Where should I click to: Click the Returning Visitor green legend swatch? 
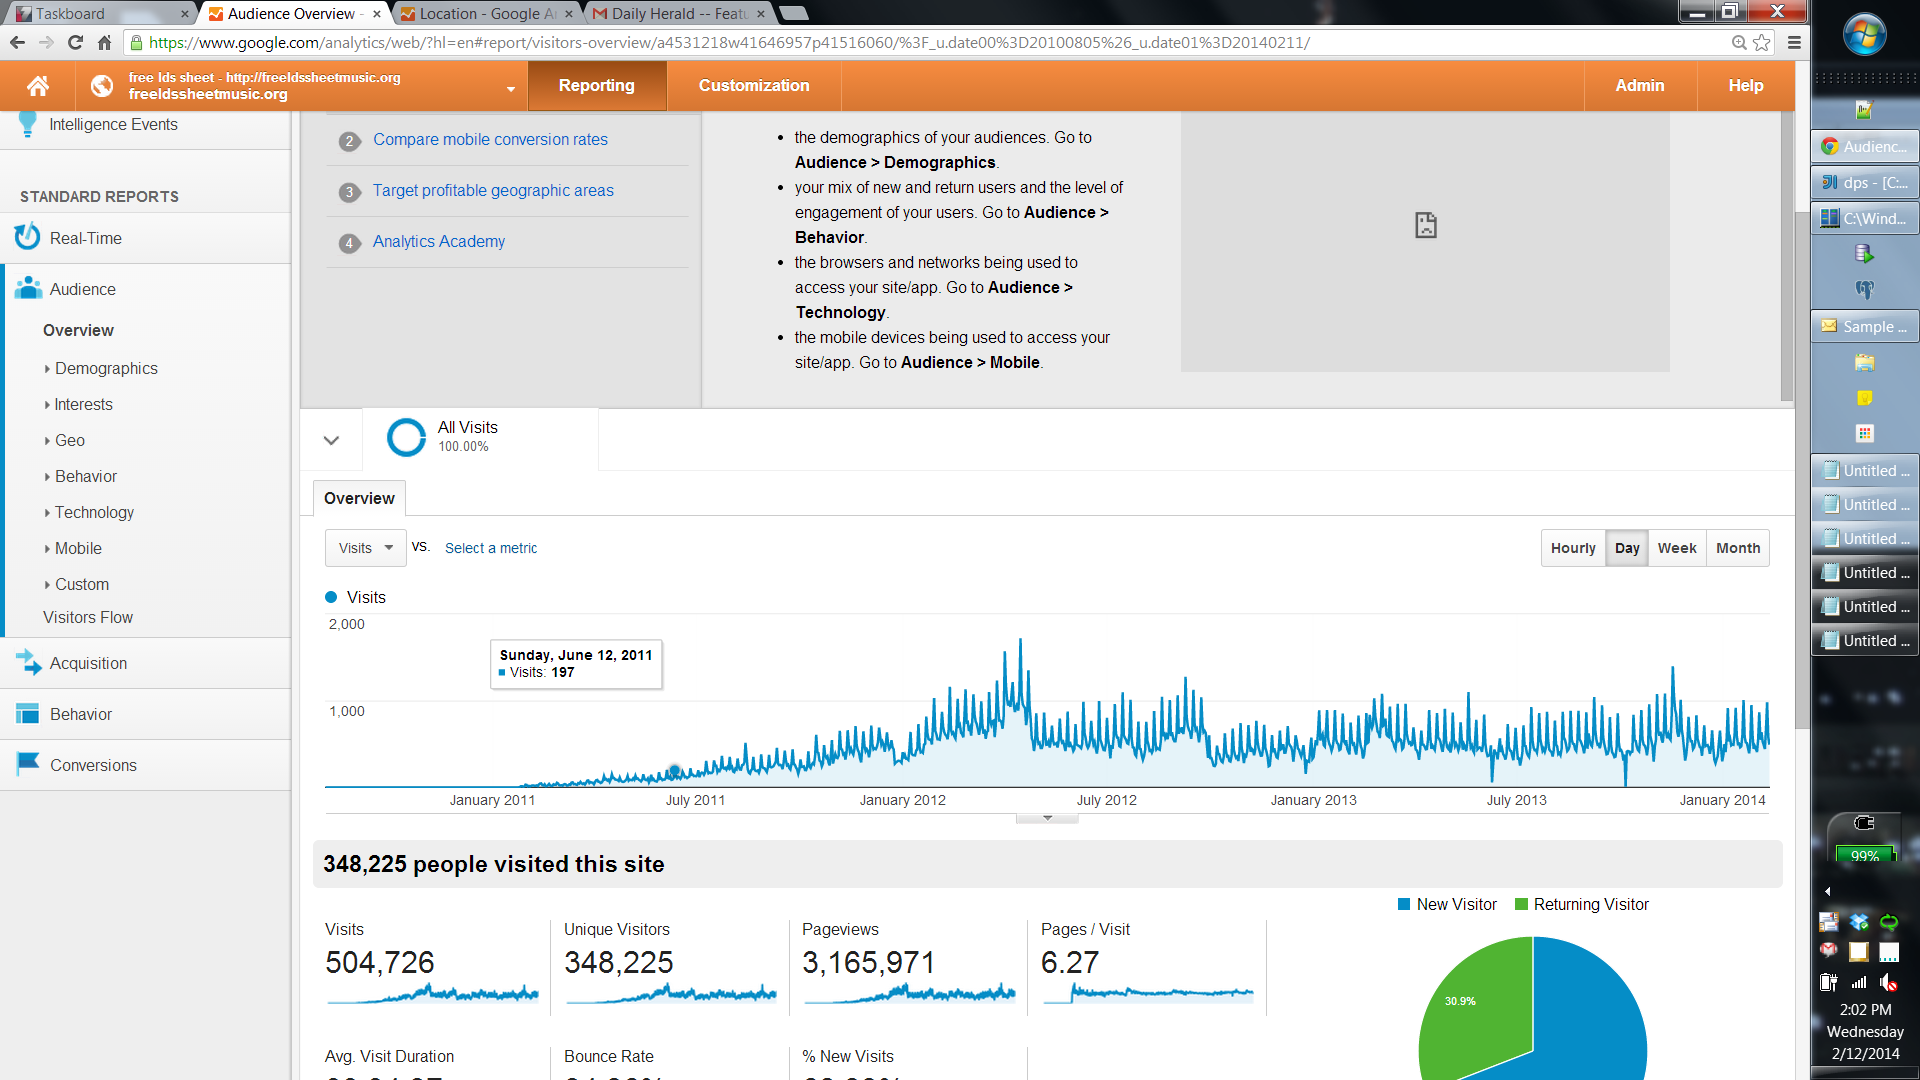(x=1521, y=904)
